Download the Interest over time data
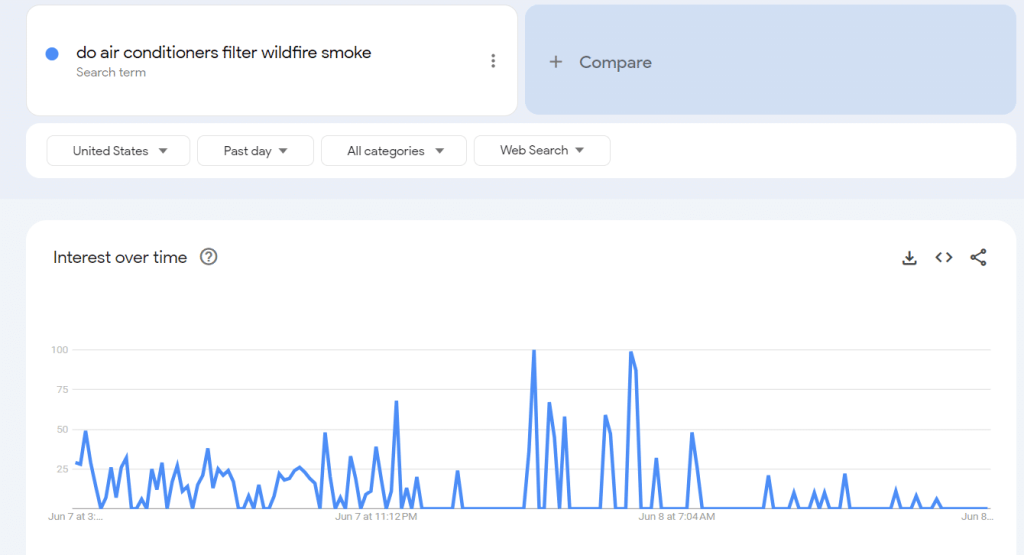The image size is (1024, 555). click(x=909, y=258)
